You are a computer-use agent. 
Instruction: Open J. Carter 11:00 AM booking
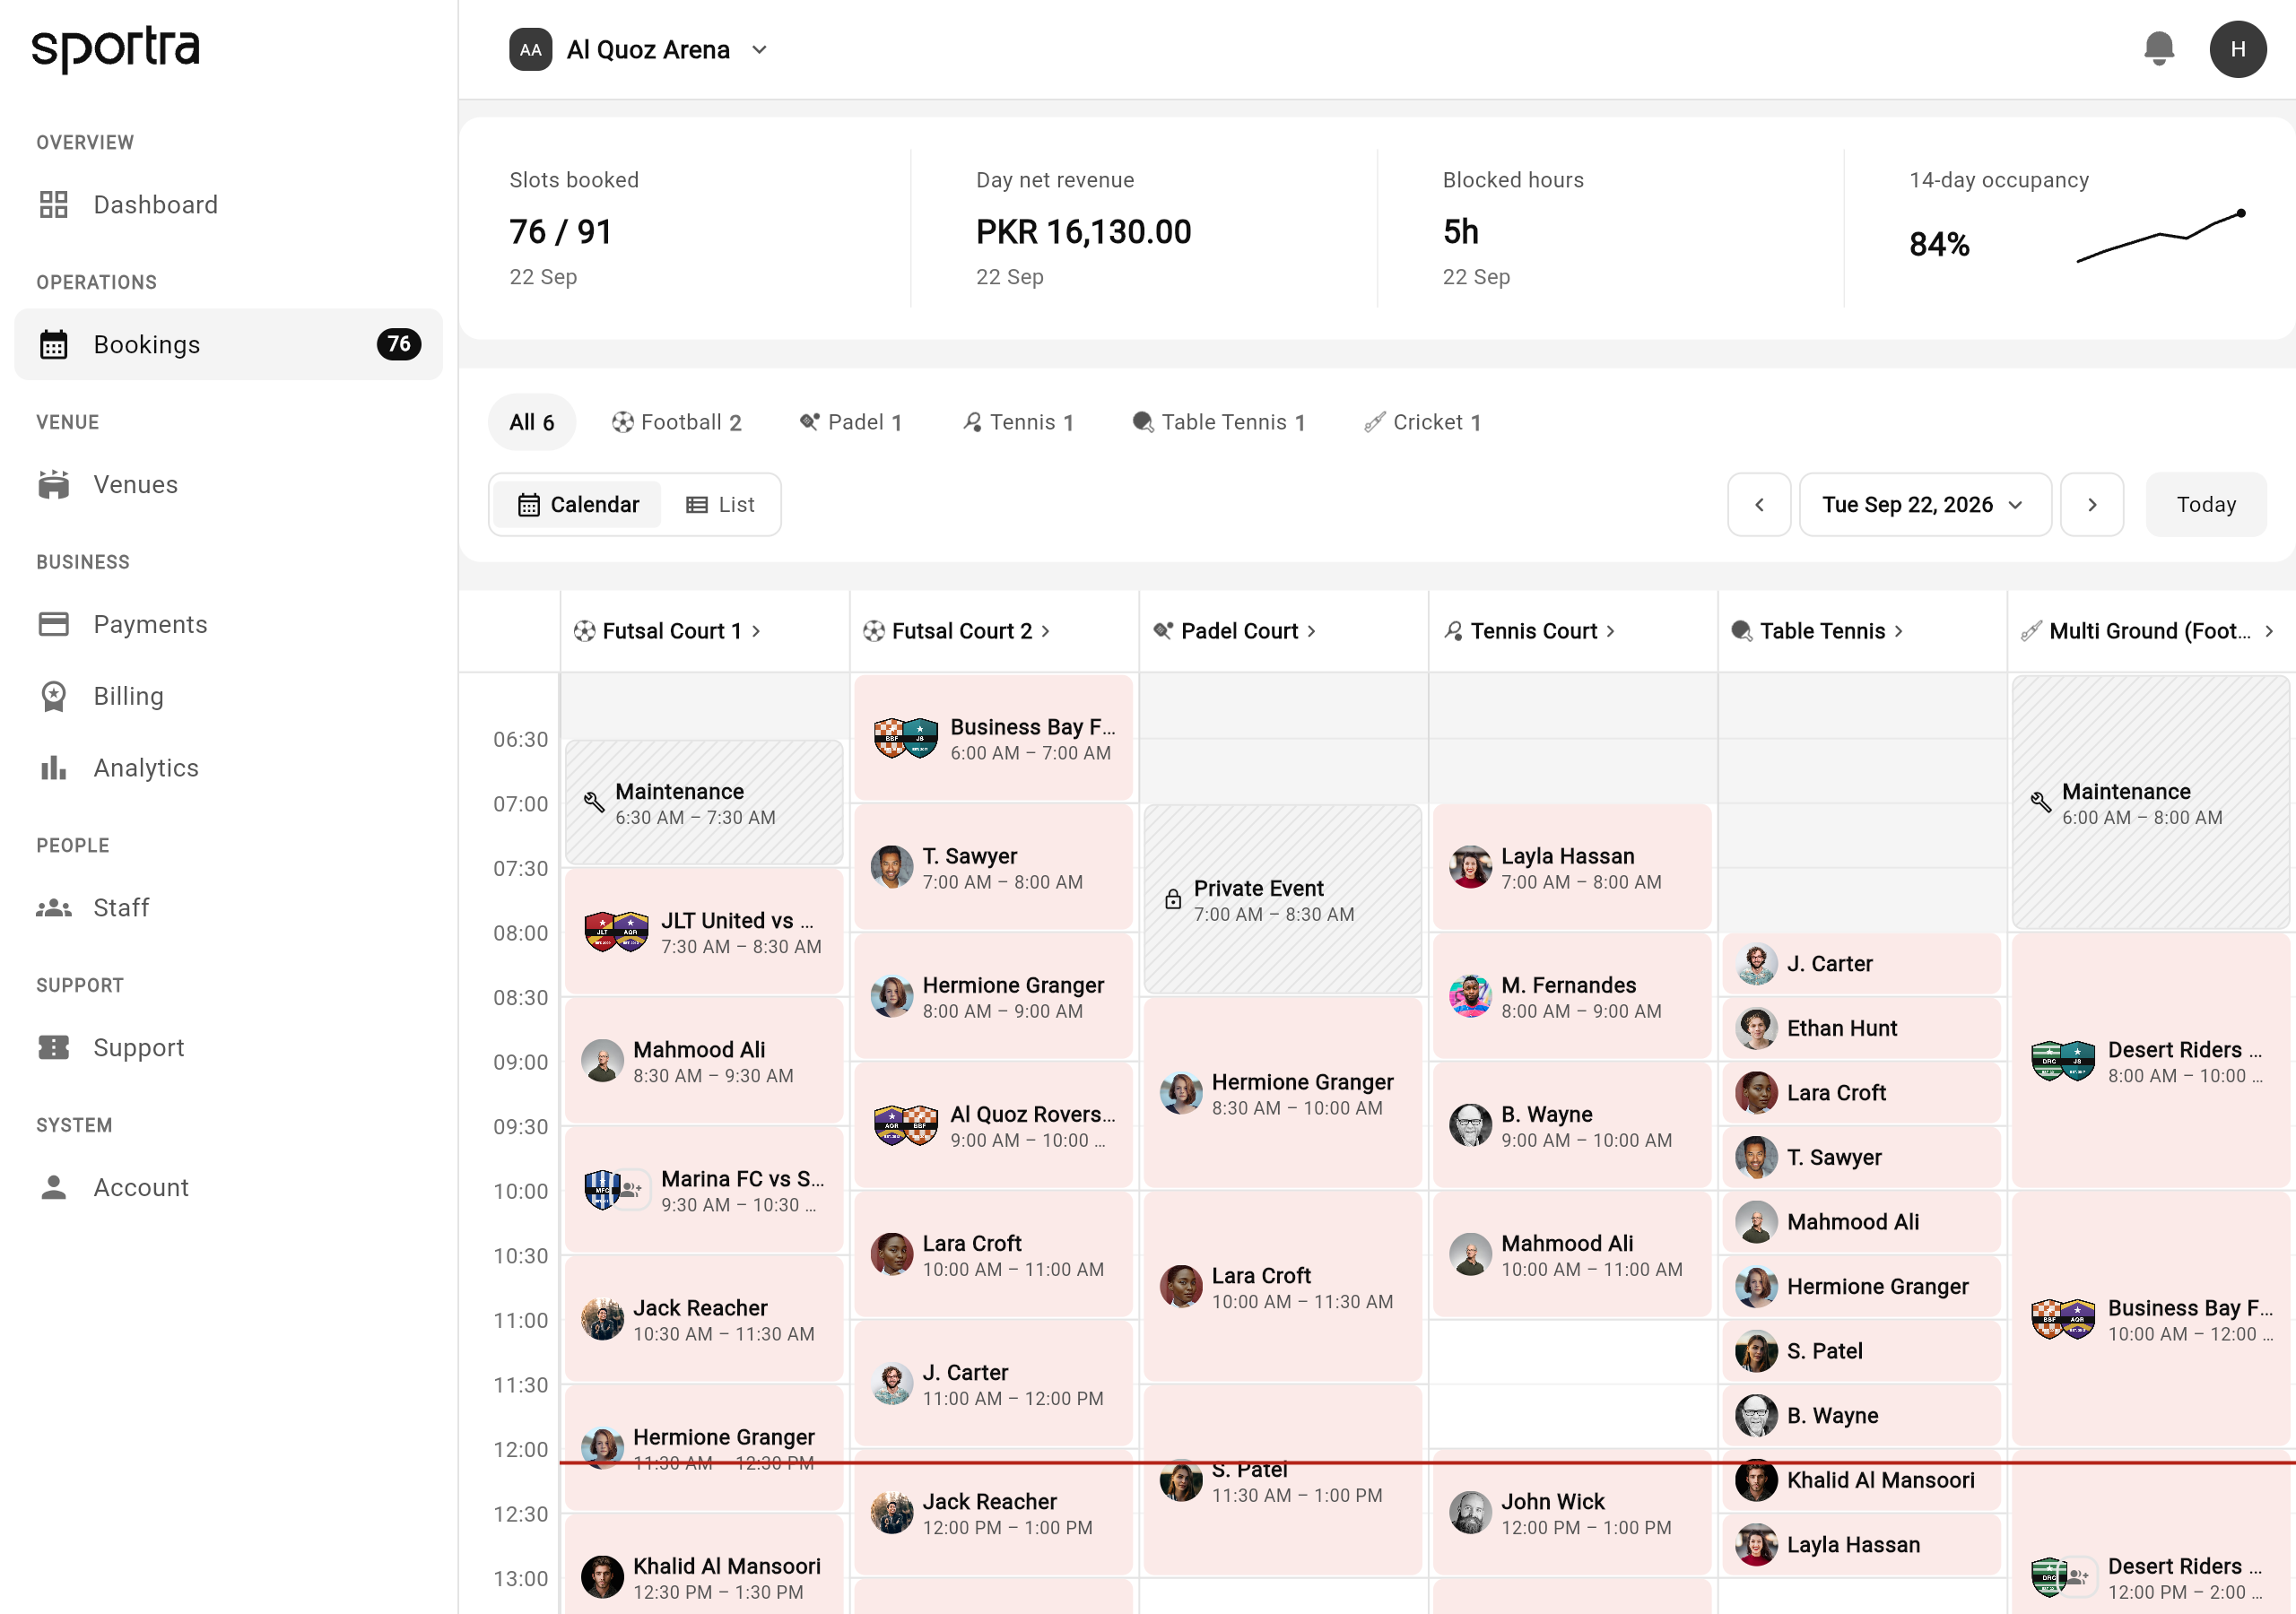pos(993,1383)
